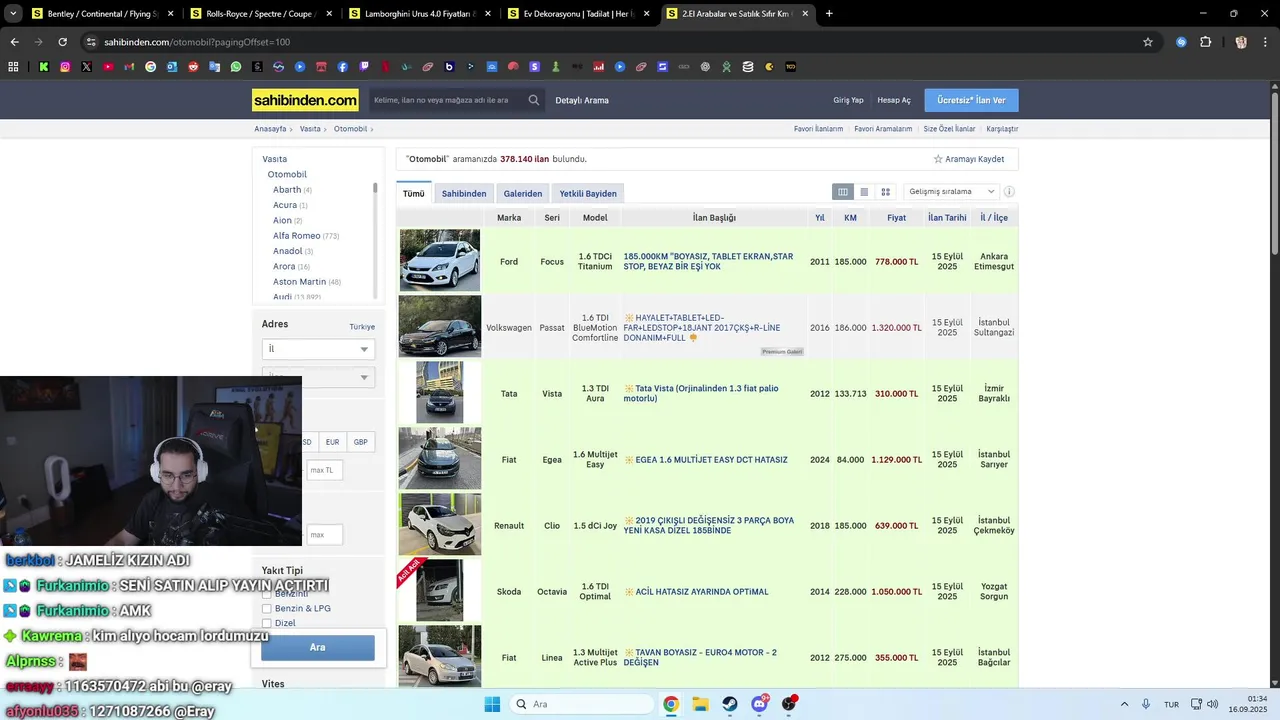The image size is (1280, 720).
Task: Bookmark this page with star icon
Action: [x=1148, y=42]
